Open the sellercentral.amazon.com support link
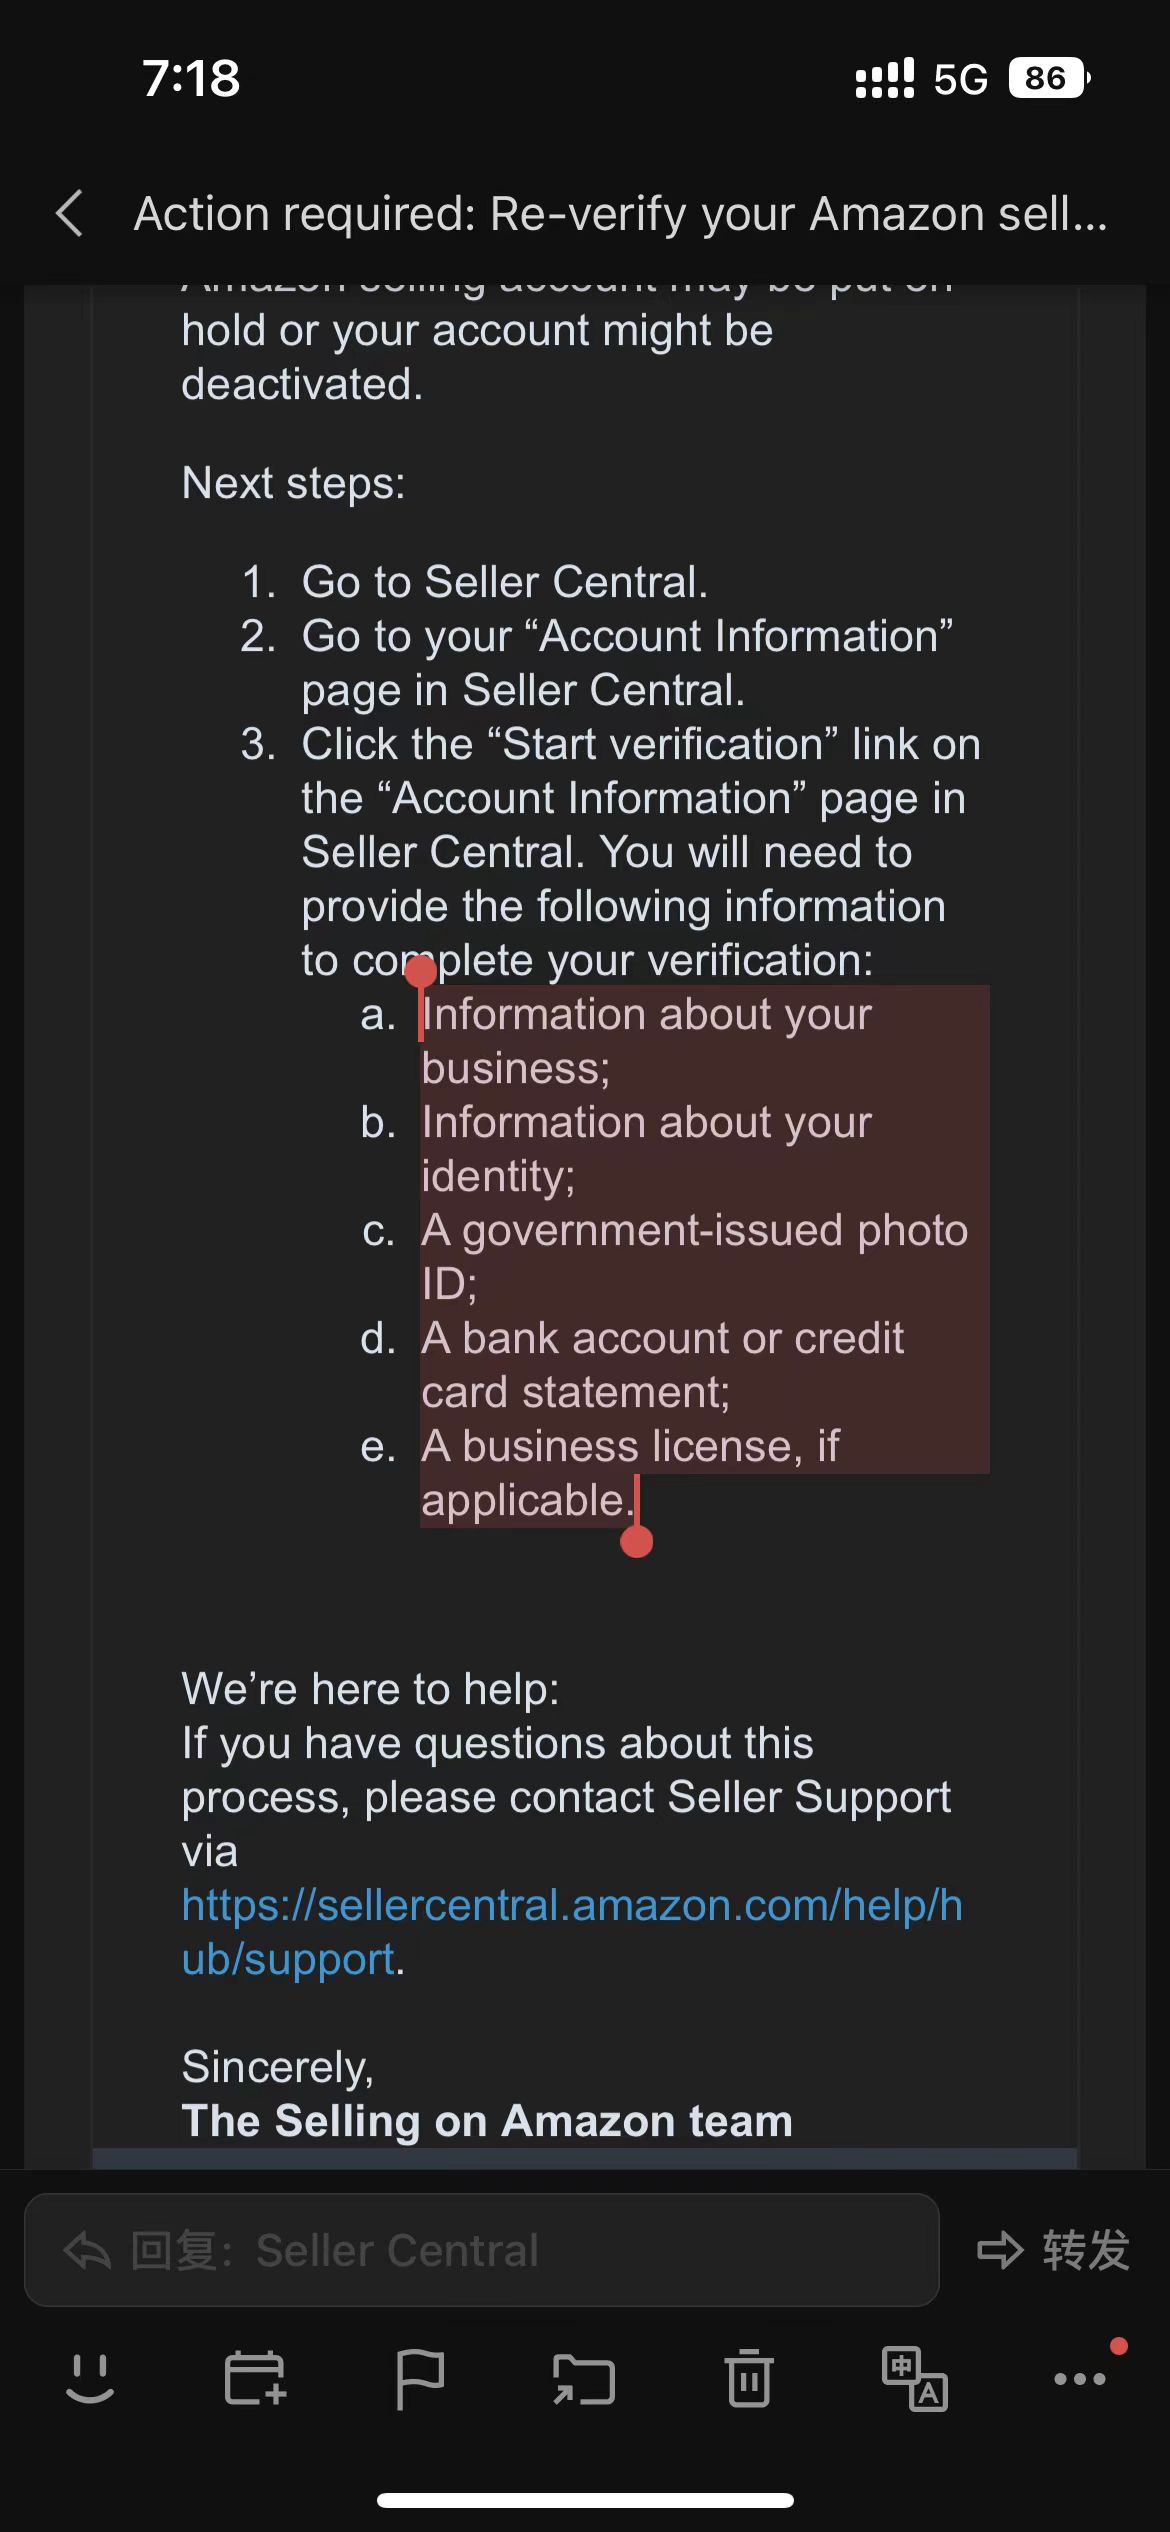The height and width of the screenshot is (2532, 1170). pyautogui.click(x=572, y=1932)
